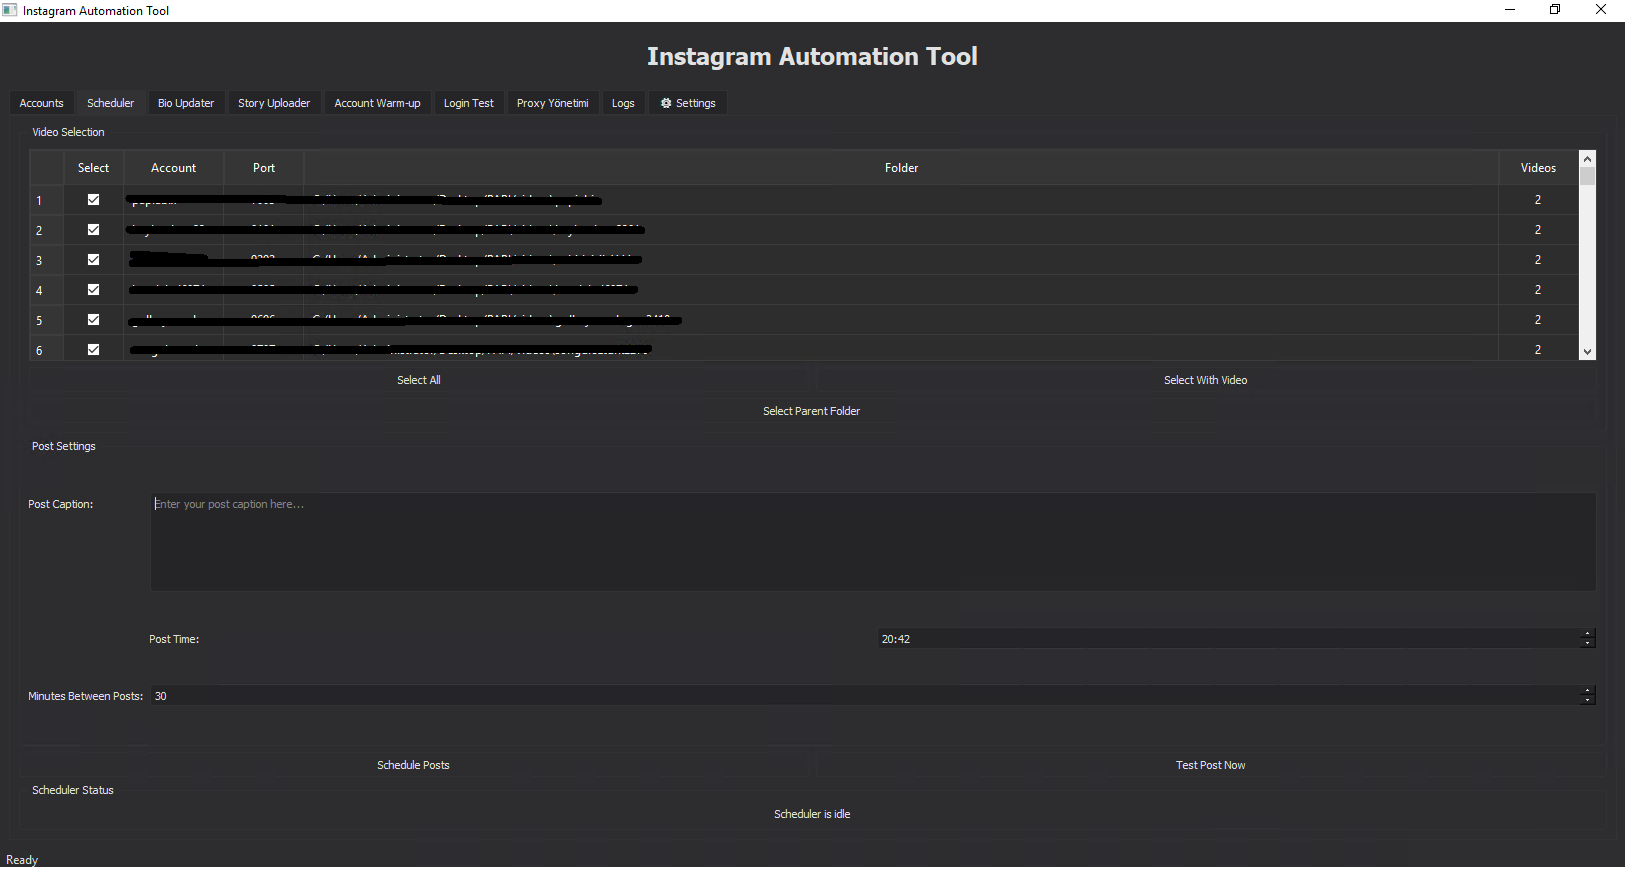Click the Select column header

[x=93, y=168]
